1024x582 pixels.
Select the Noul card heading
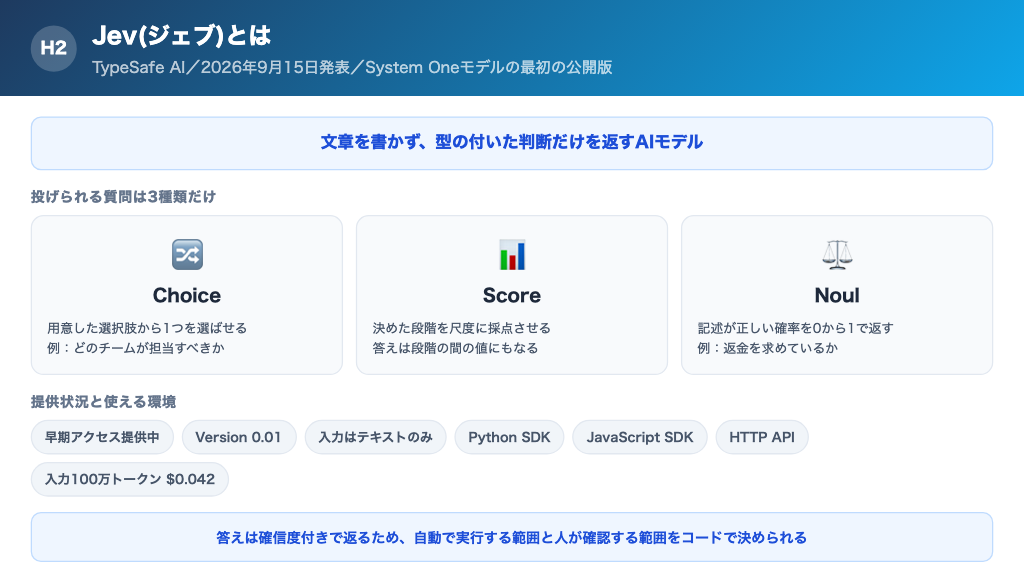pyautogui.click(x=837, y=295)
